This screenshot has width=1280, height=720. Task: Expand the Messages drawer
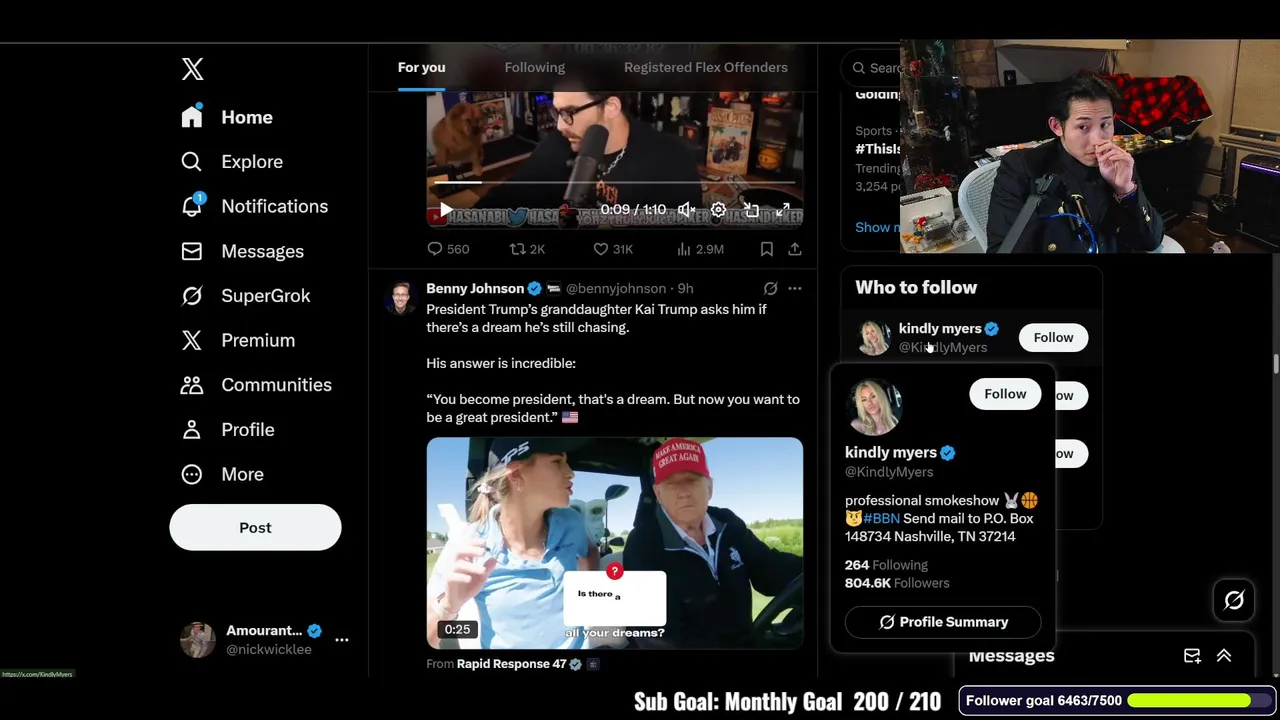[1224, 656]
